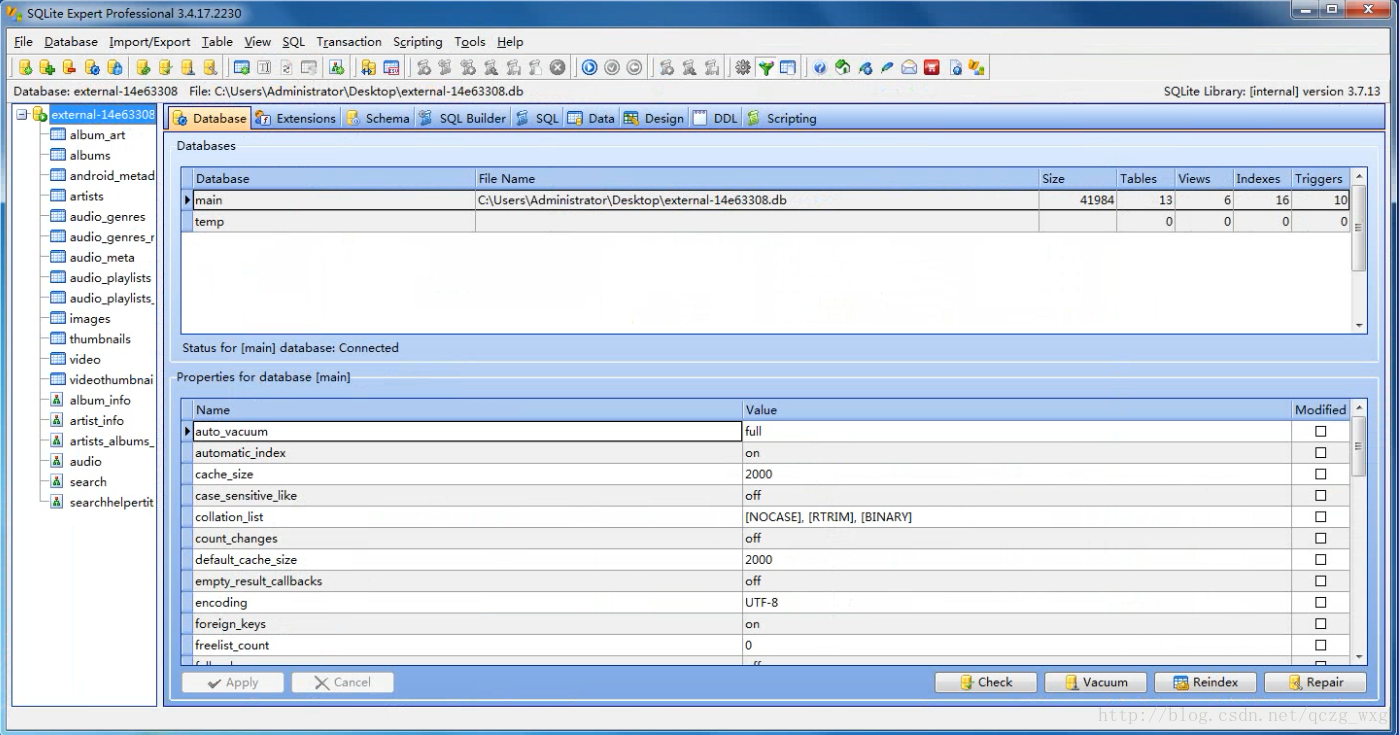Viewport: 1399px width, 735px height.
Task: Switch to the DDL tab
Action: (x=716, y=118)
